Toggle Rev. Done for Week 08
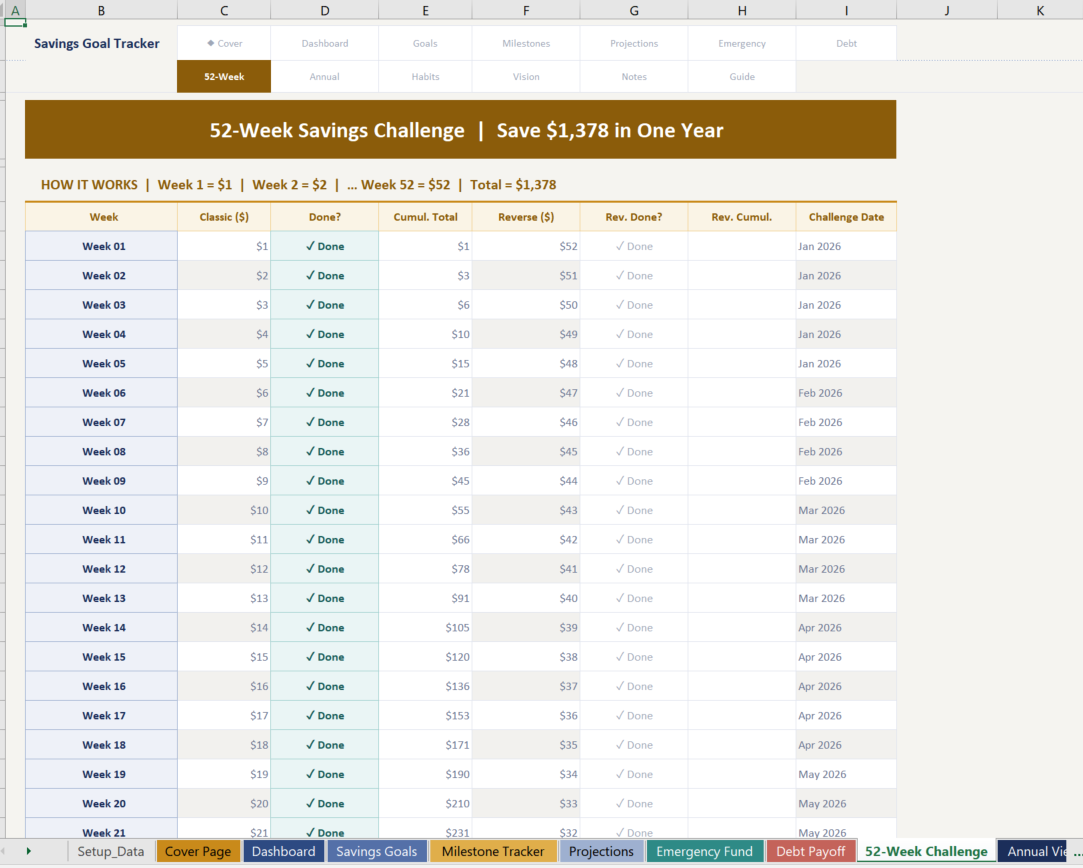Viewport: 1083px width, 868px height. [633, 452]
